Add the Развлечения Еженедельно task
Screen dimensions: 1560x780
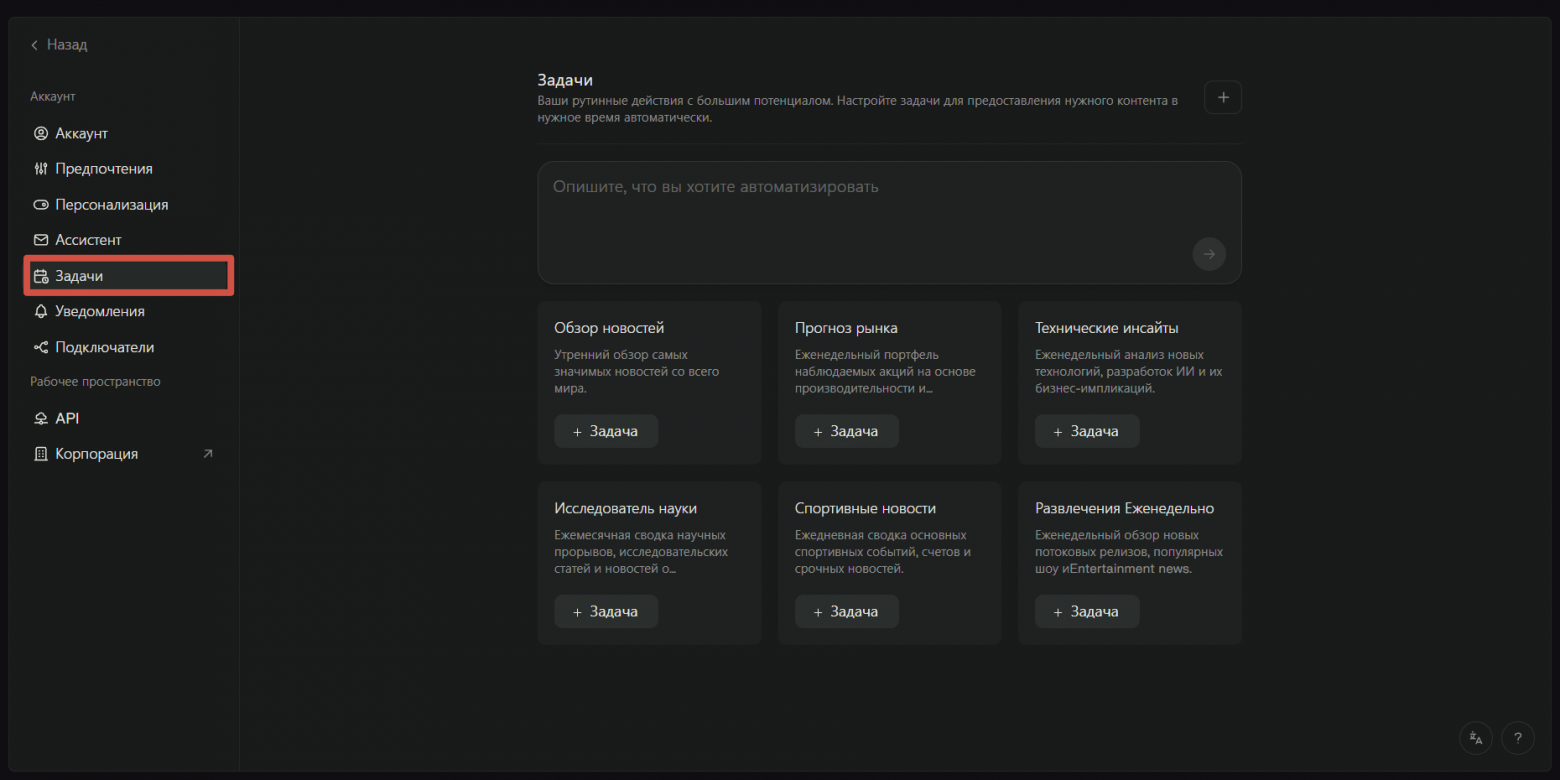pyautogui.click(x=1086, y=611)
